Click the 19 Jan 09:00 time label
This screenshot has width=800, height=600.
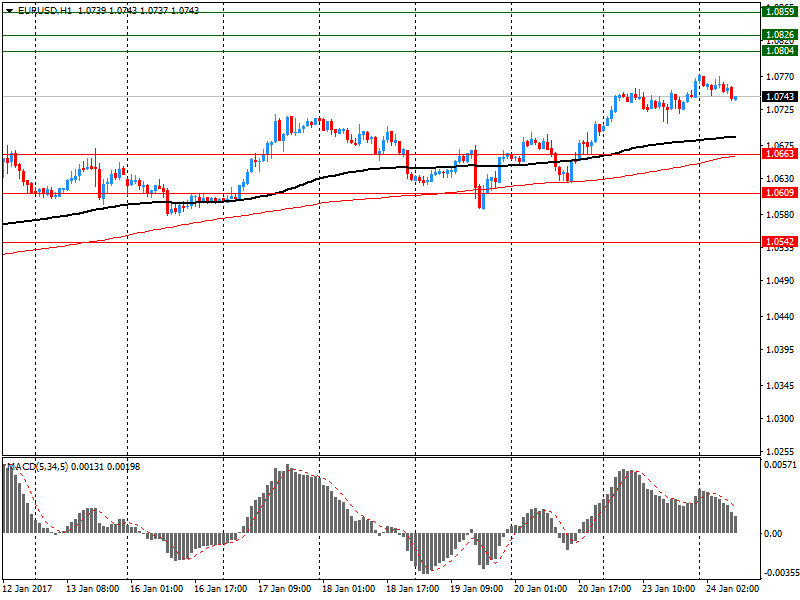click(477, 588)
